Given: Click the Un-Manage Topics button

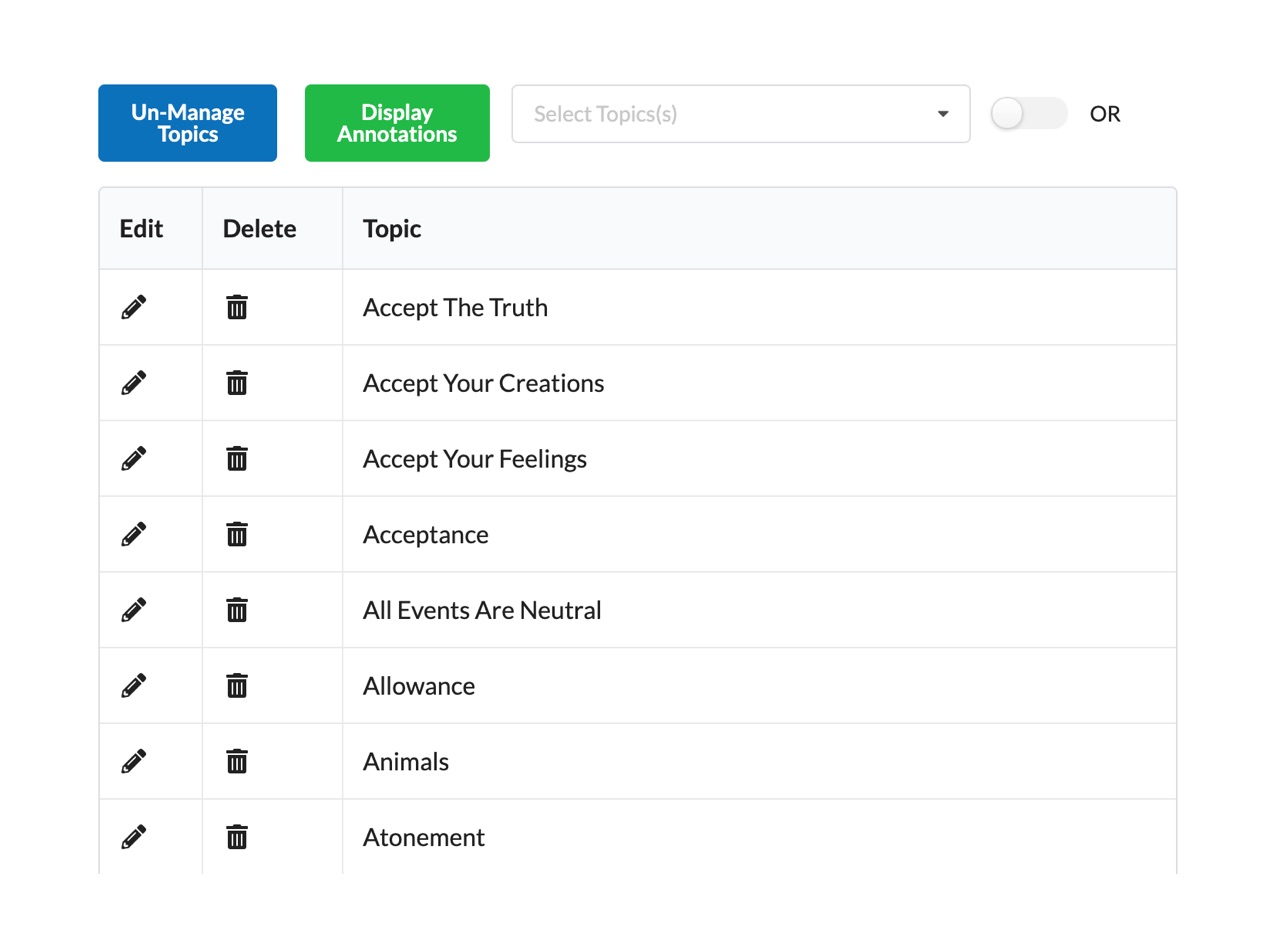Looking at the screenshot, I should (187, 123).
